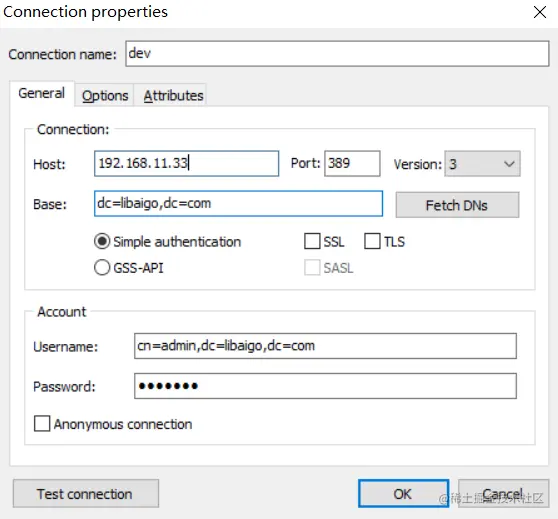This screenshot has width=558, height=519.
Task: Click the Fetch DNs button
Action: tap(457, 205)
